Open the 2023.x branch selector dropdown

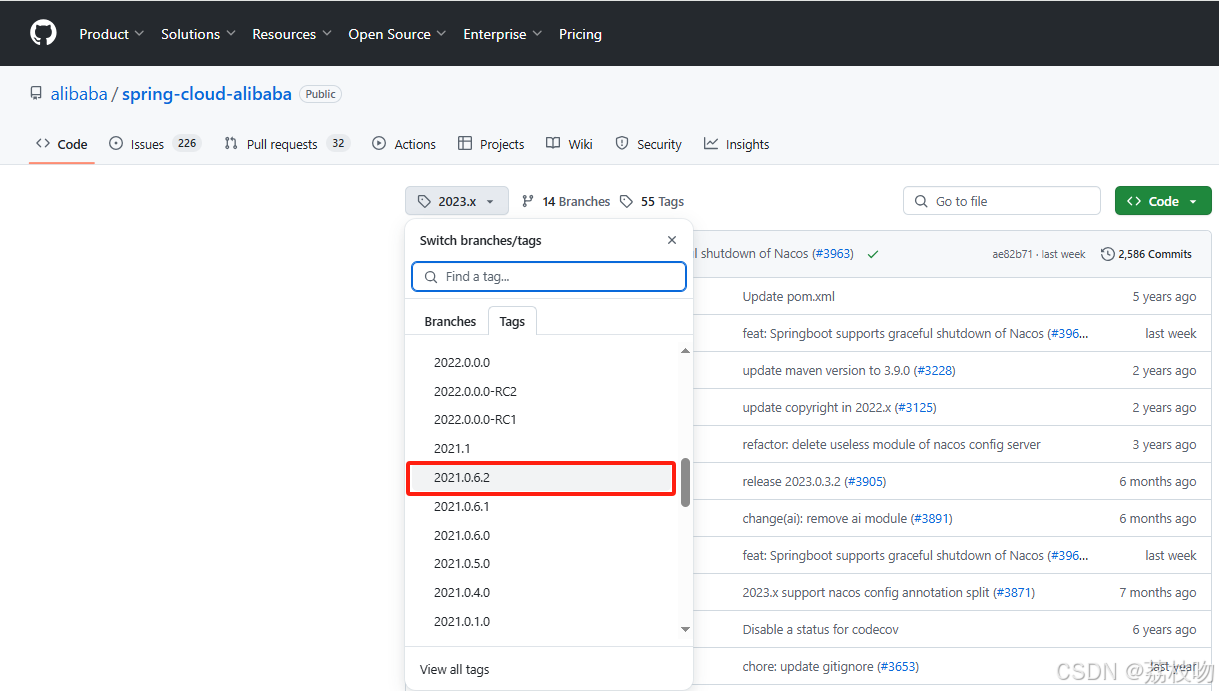(457, 201)
